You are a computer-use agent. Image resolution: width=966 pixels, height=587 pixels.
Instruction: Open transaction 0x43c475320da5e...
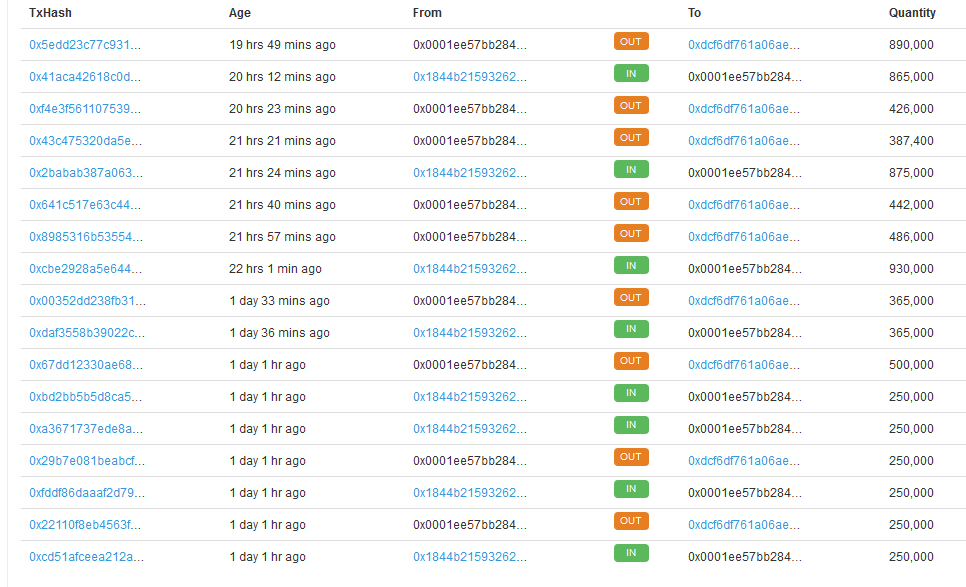[82, 140]
